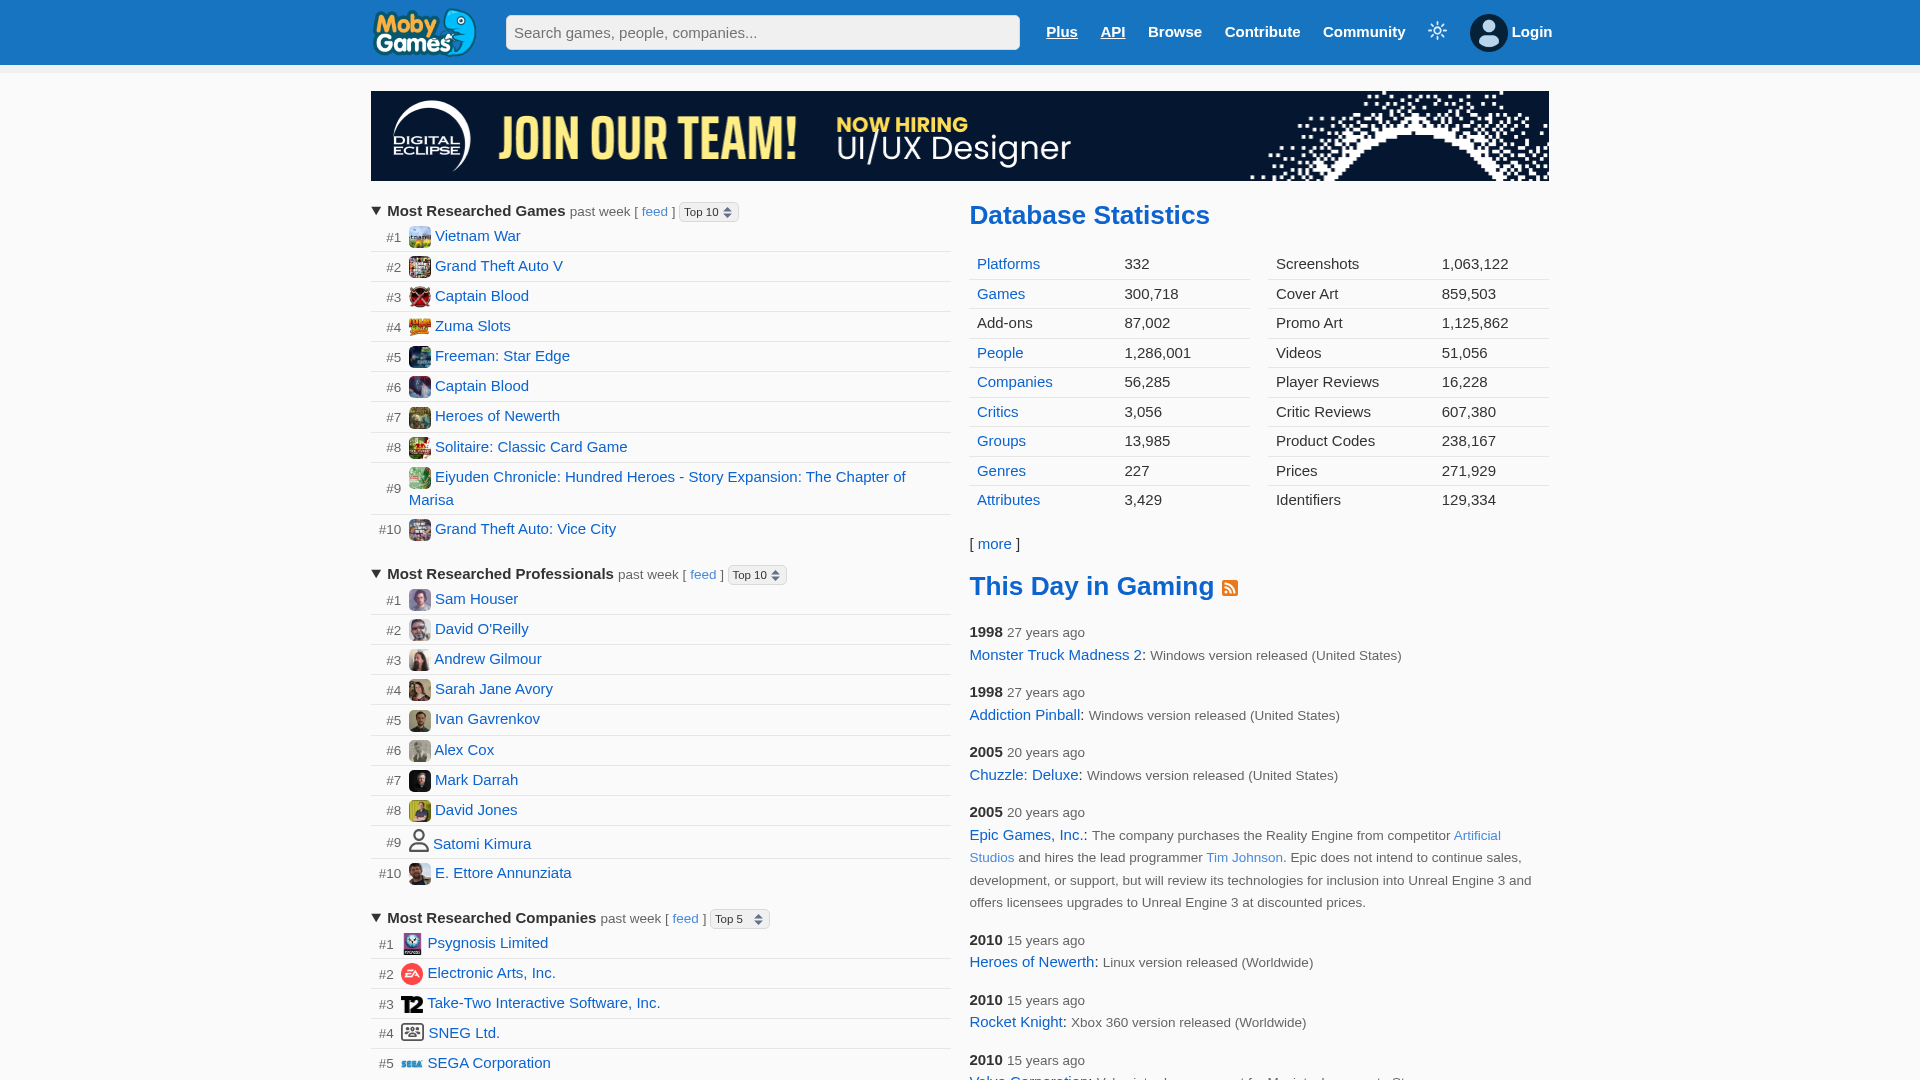
Task: Open the This Day in Gaming RSS feed icon
Action: tap(1230, 588)
